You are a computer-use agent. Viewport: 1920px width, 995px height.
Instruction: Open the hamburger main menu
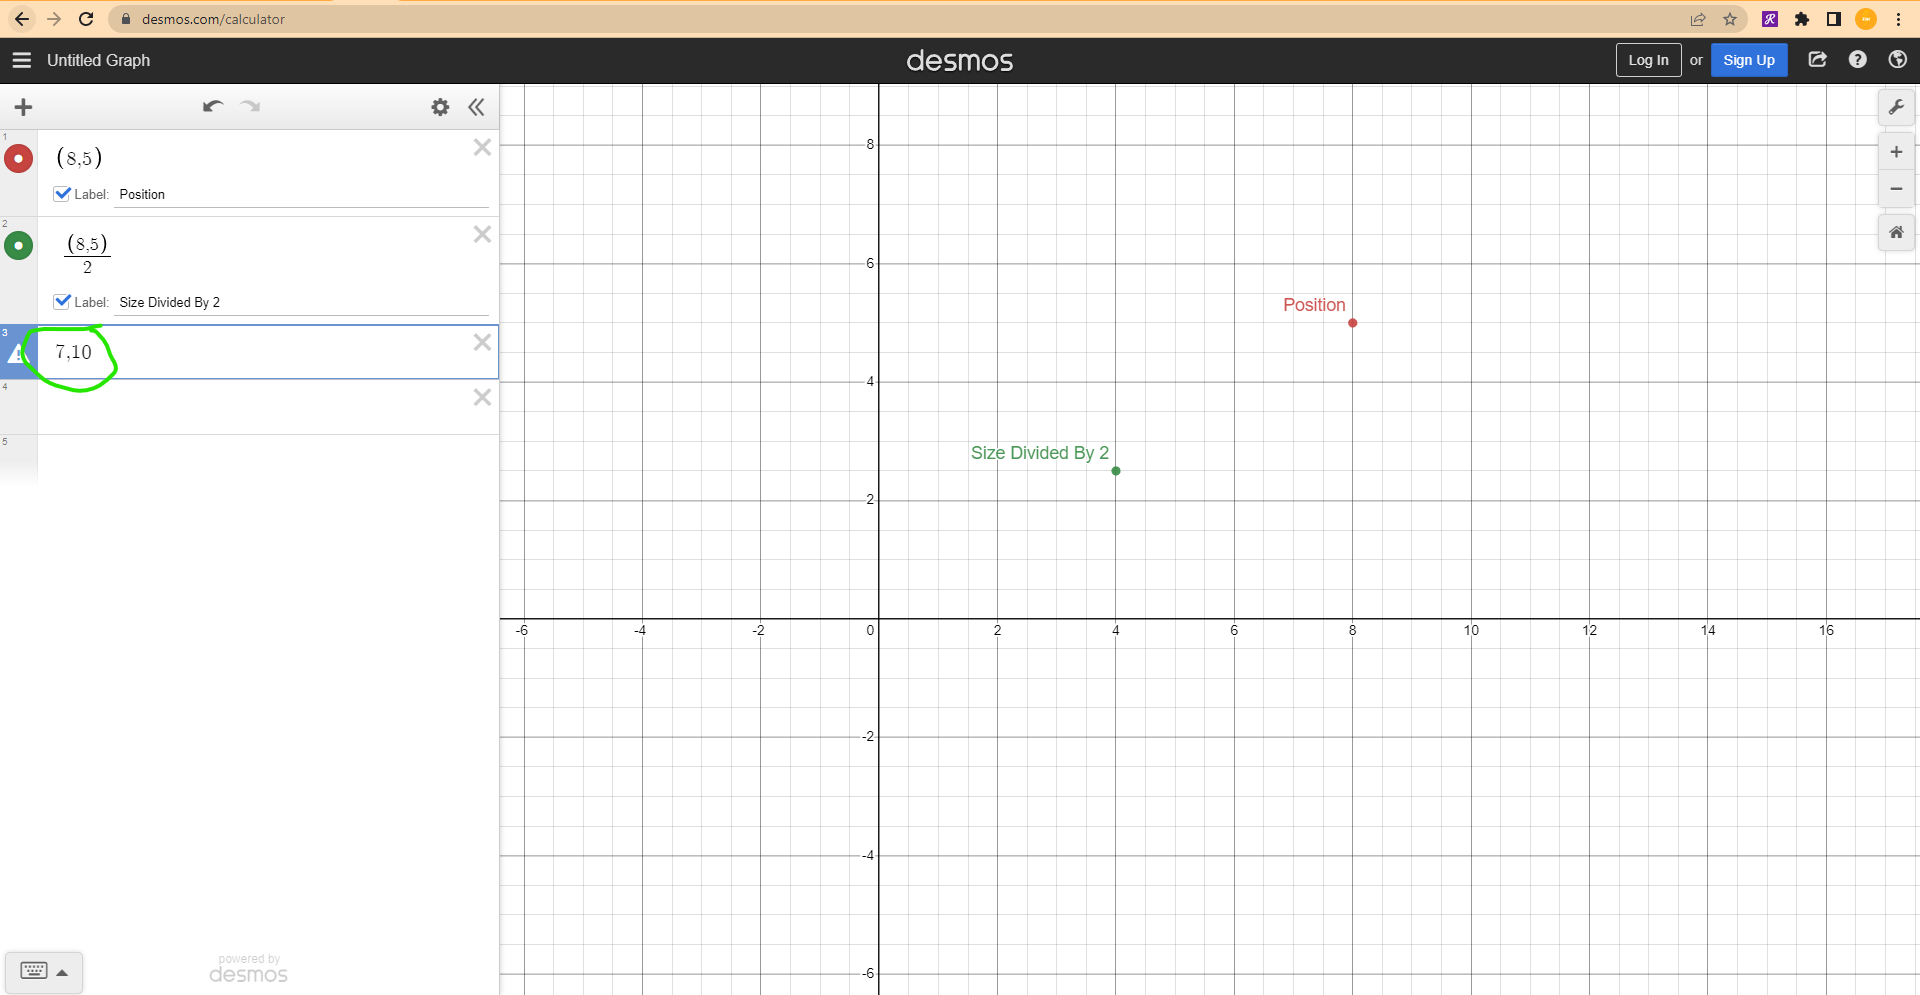point(21,59)
